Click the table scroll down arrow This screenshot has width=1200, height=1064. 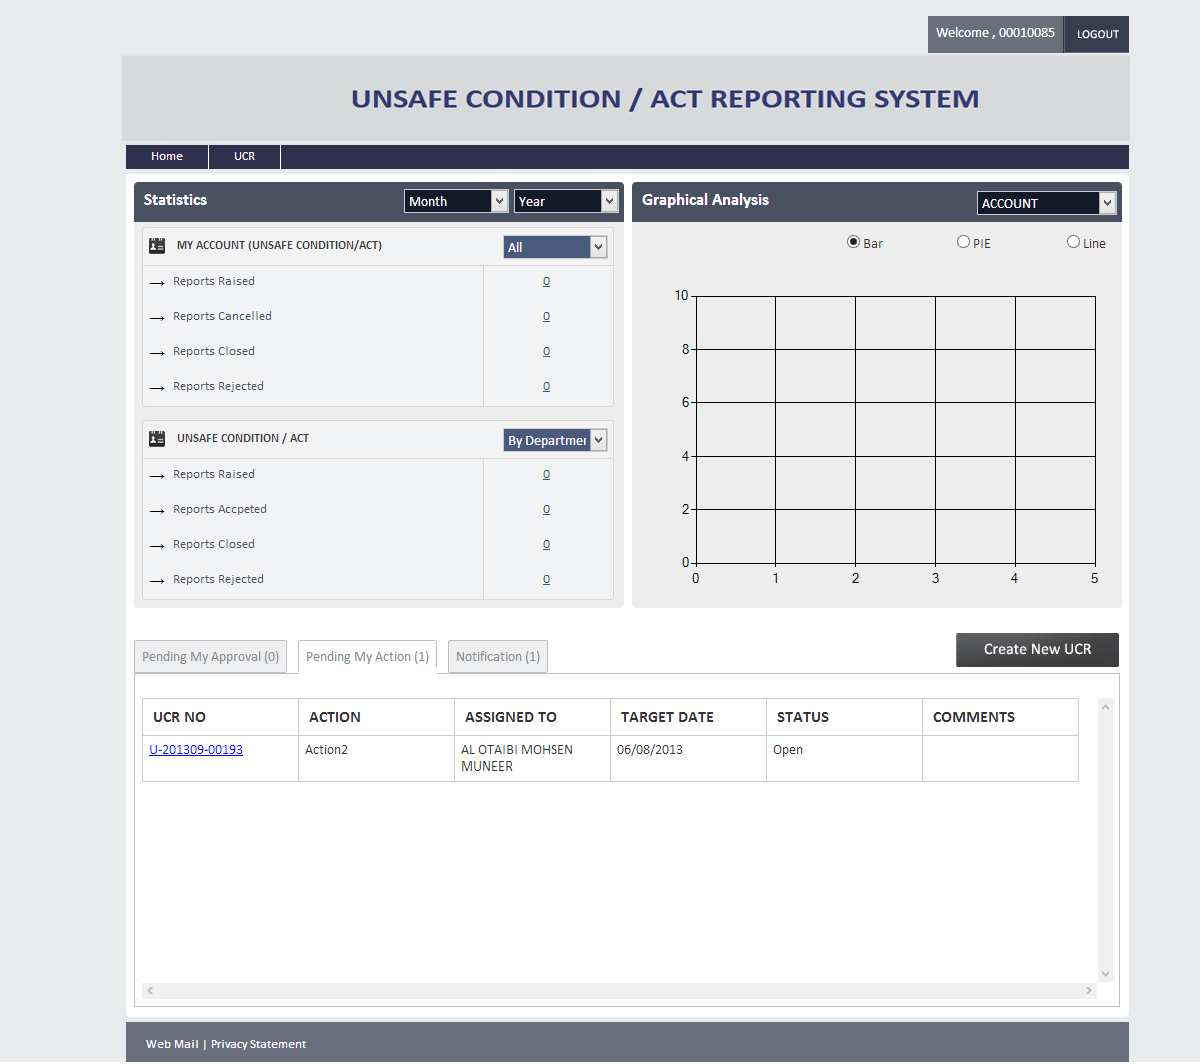click(1105, 974)
